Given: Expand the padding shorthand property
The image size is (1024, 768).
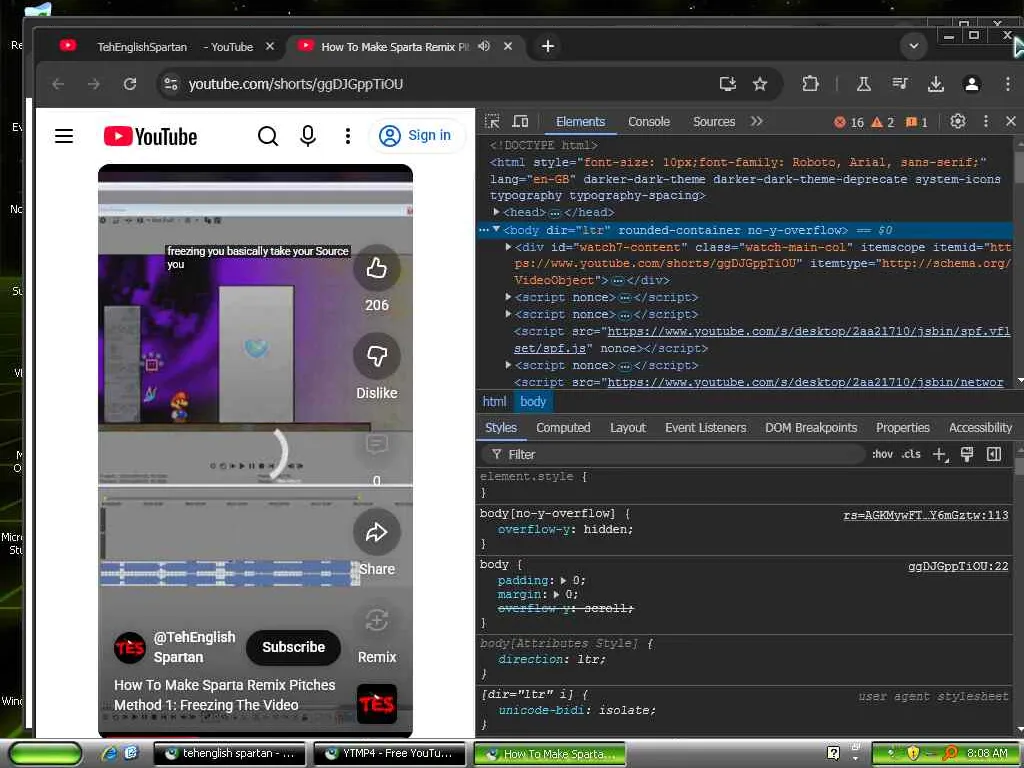Looking at the screenshot, I should coord(563,580).
